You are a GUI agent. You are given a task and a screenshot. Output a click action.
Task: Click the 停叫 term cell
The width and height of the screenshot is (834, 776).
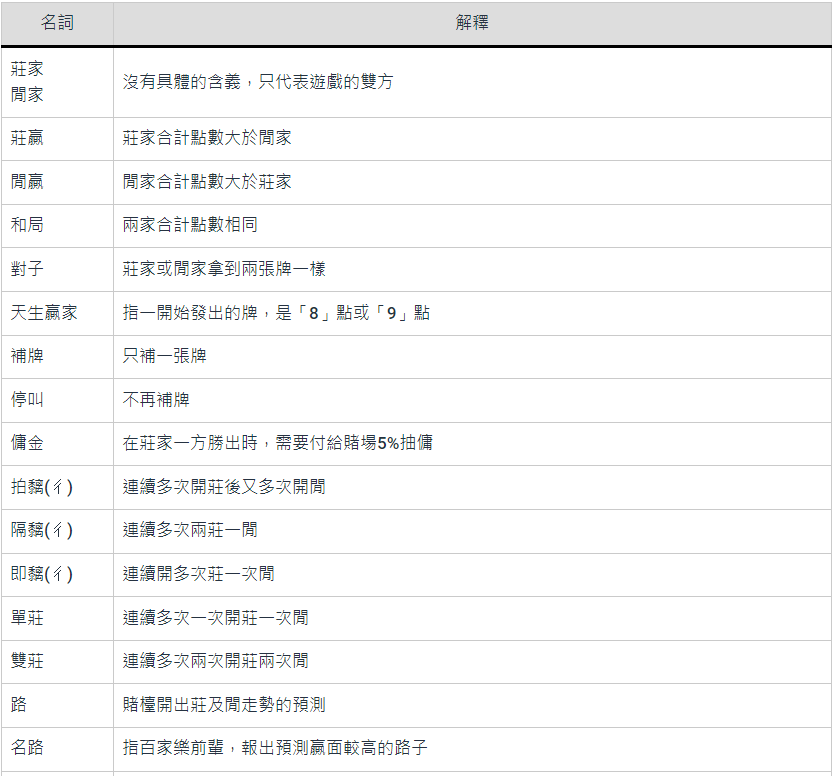28,400
